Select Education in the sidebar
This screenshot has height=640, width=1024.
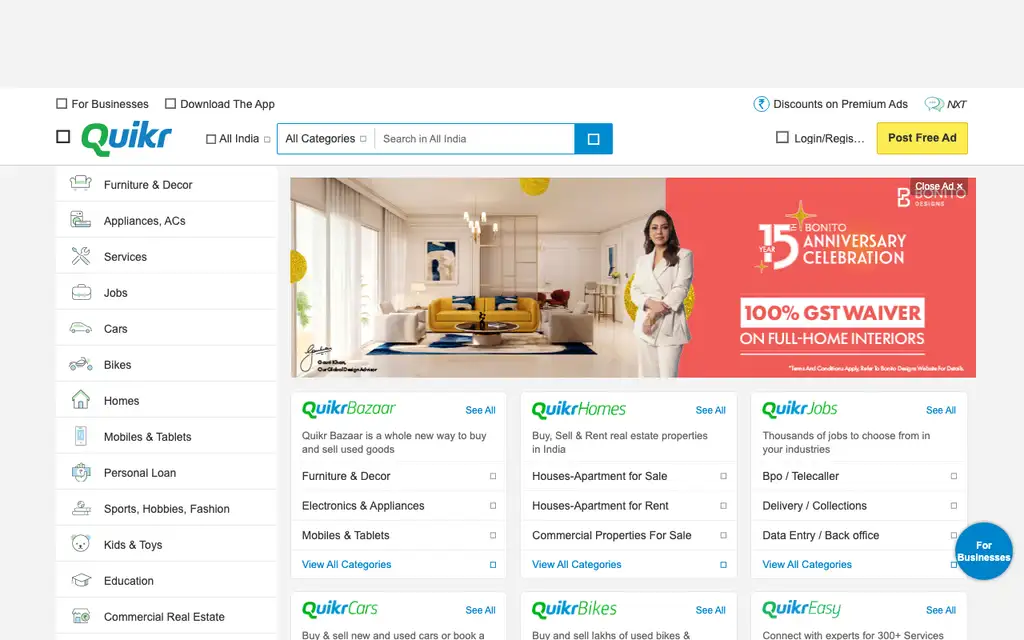point(167,580)
